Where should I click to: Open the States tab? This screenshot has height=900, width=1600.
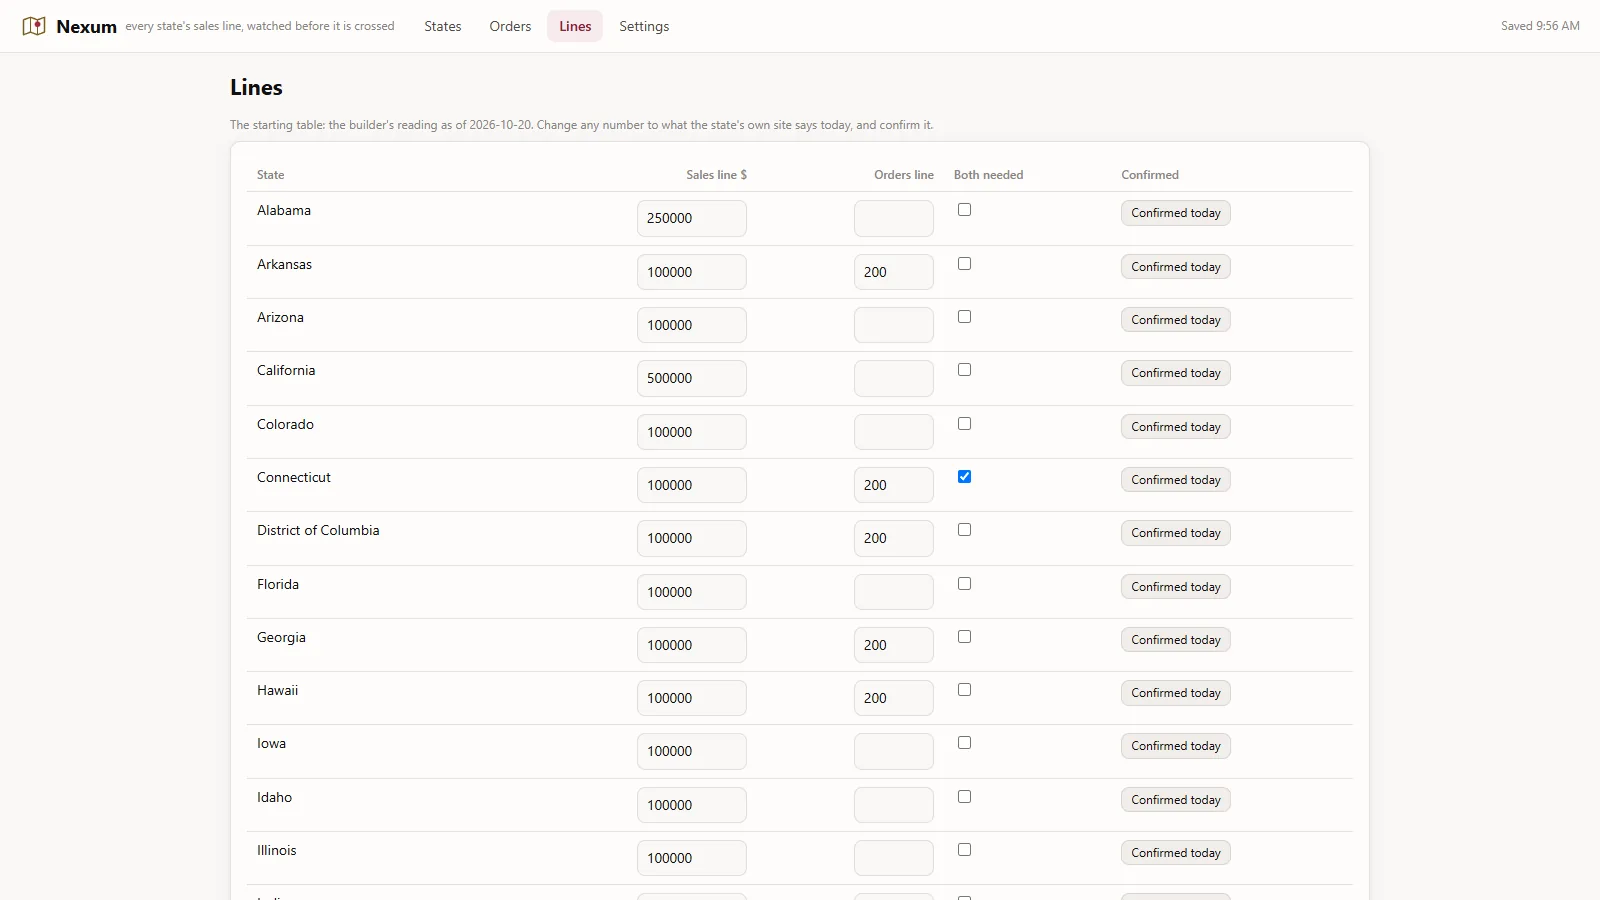tap(443, 26)
